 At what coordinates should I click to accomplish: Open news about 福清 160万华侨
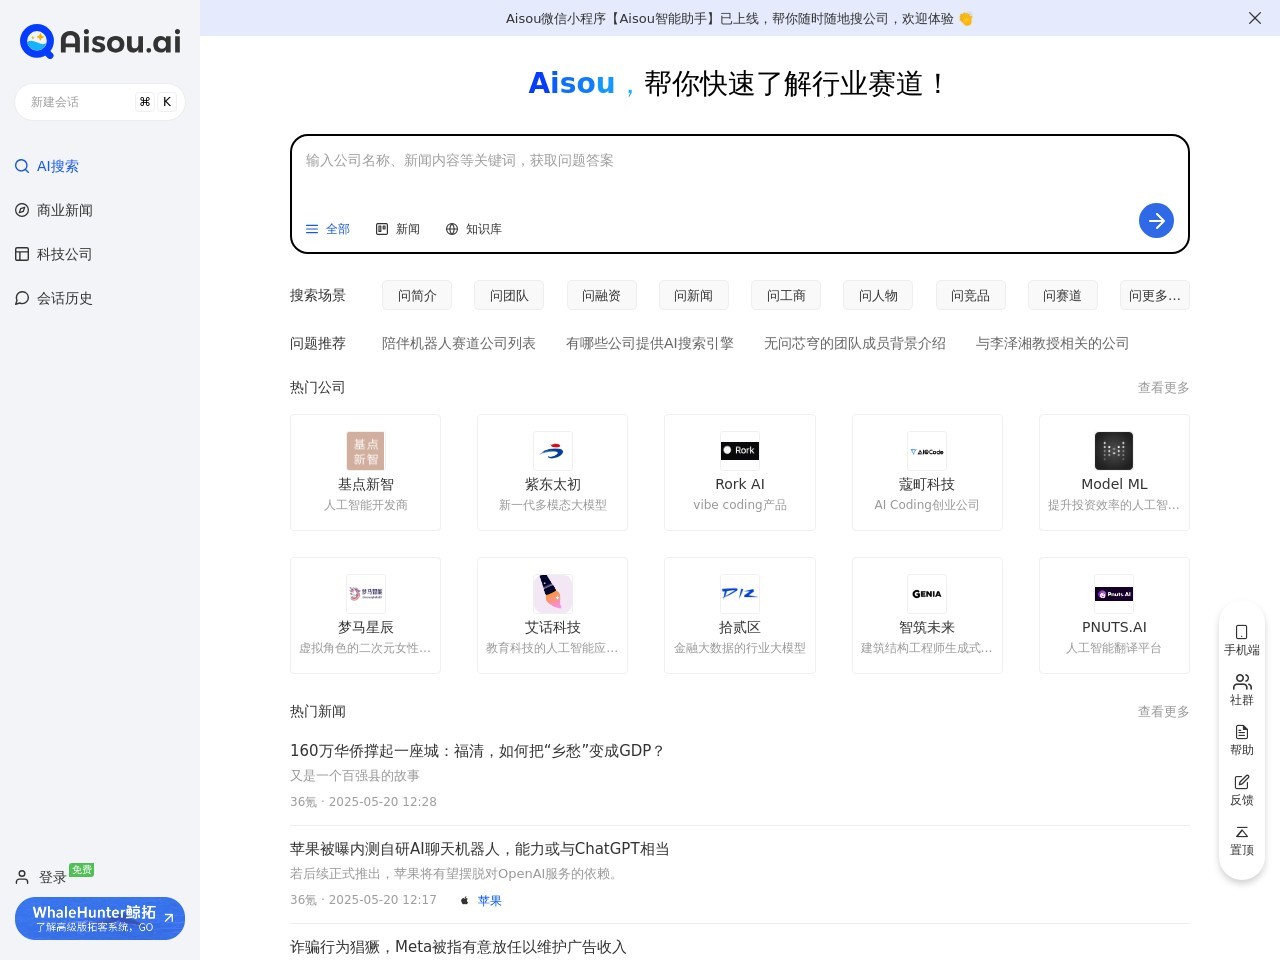tap(478, 750)
